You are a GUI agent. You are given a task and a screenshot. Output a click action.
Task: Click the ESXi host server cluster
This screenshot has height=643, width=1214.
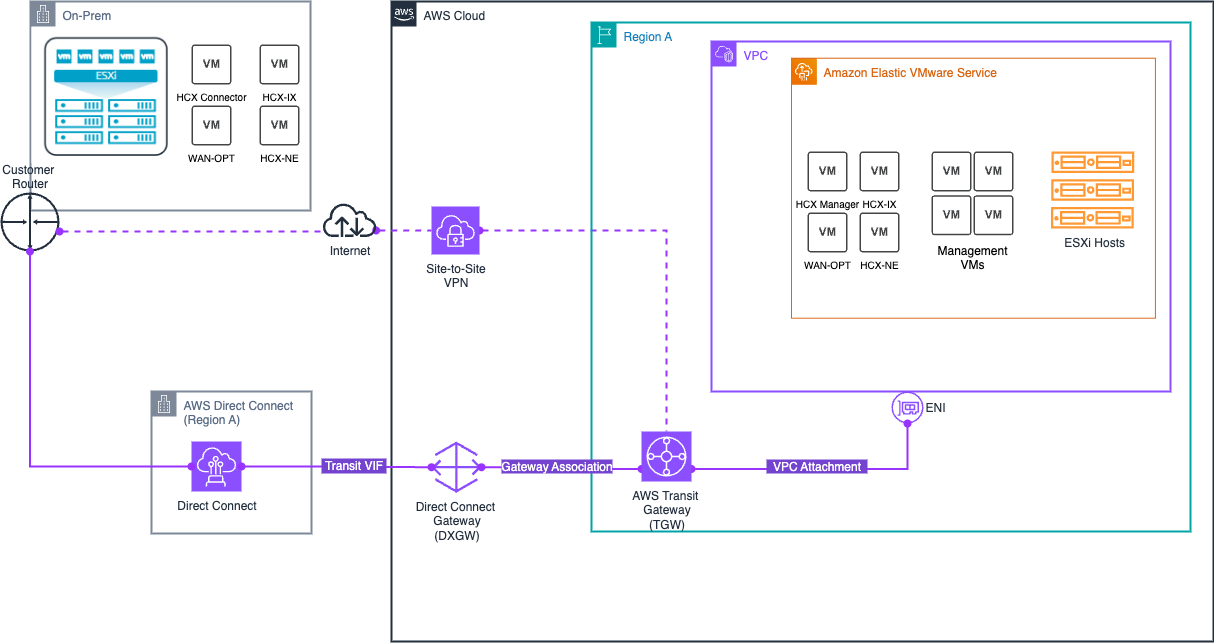point(105,96)
